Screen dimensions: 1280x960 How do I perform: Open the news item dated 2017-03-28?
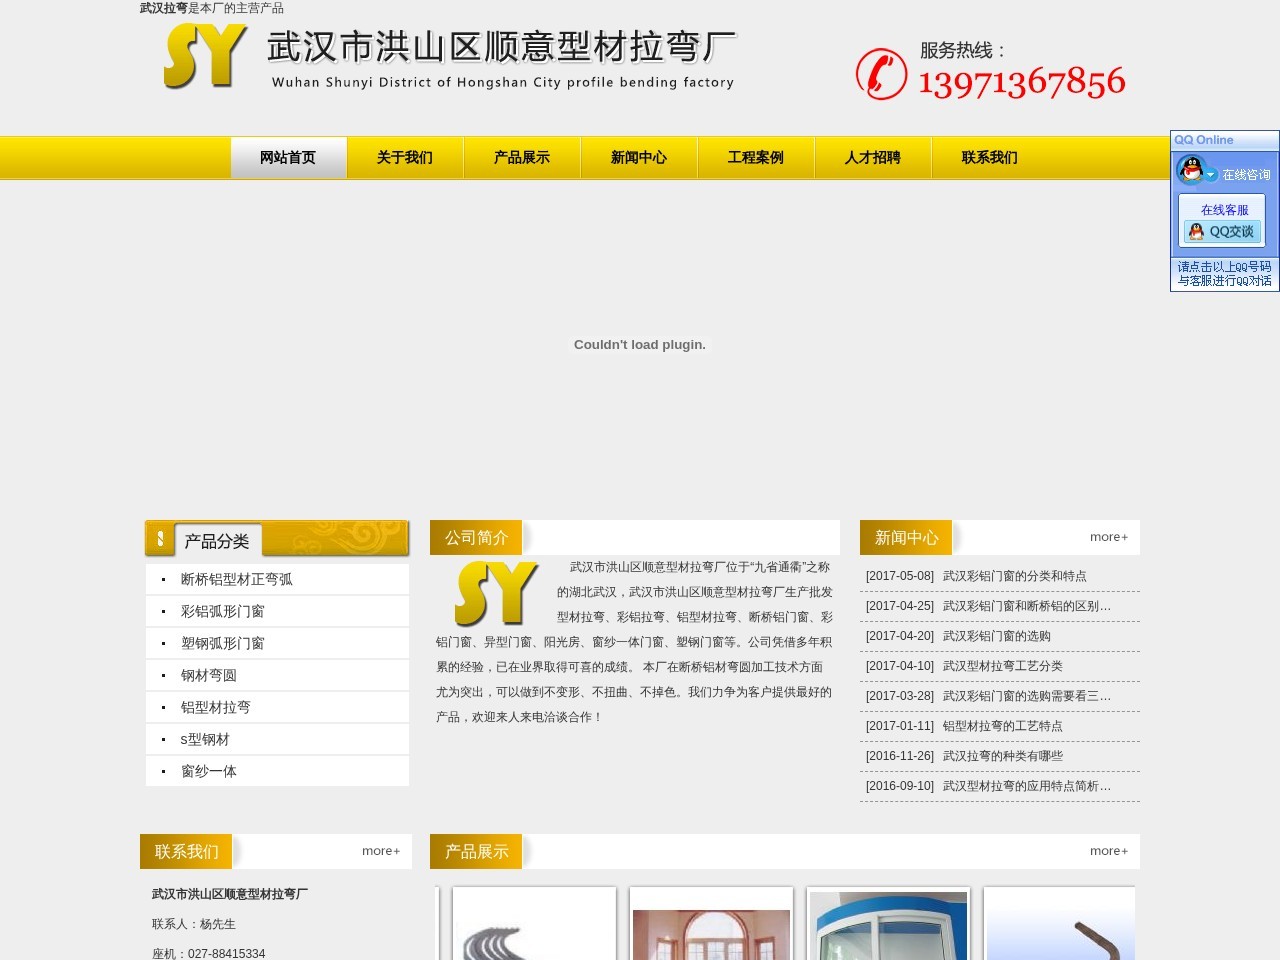click(x=1027, y=696)
